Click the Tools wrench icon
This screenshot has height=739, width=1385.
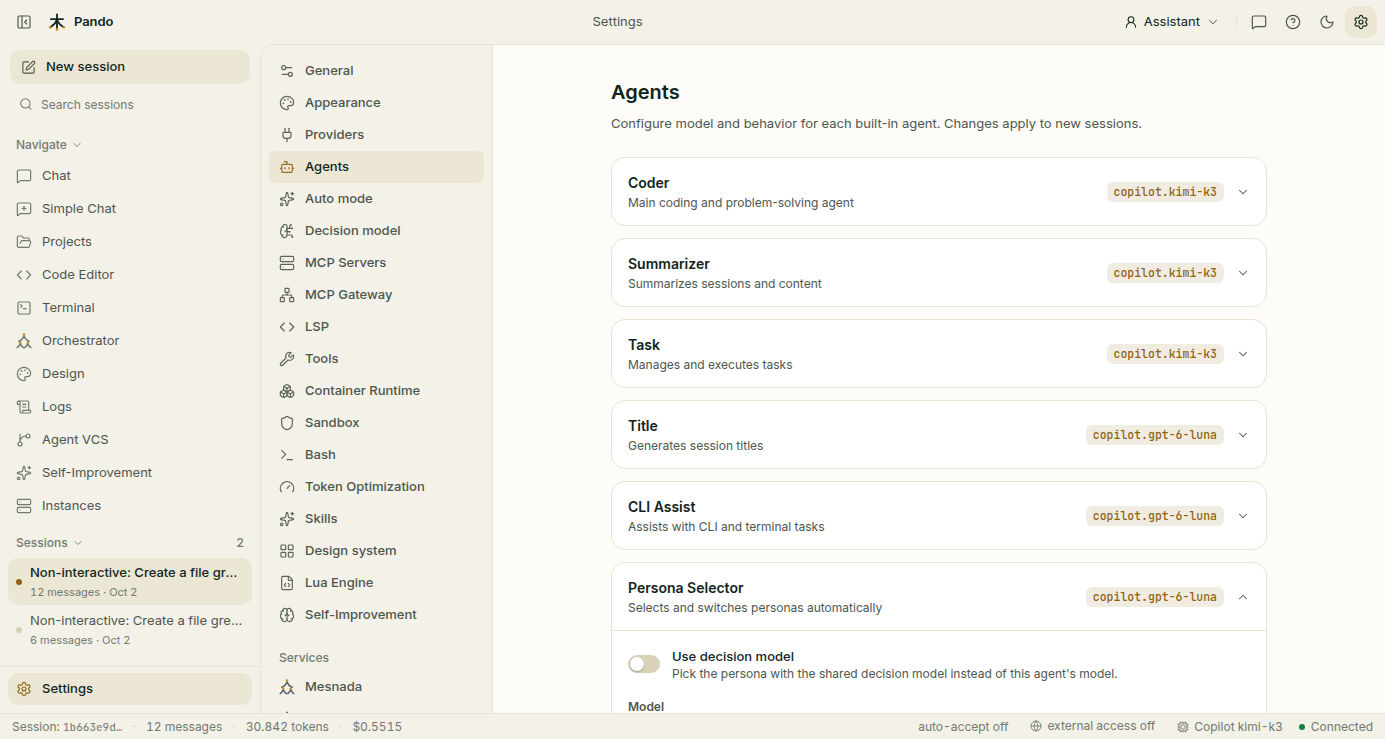coord(287,359)
